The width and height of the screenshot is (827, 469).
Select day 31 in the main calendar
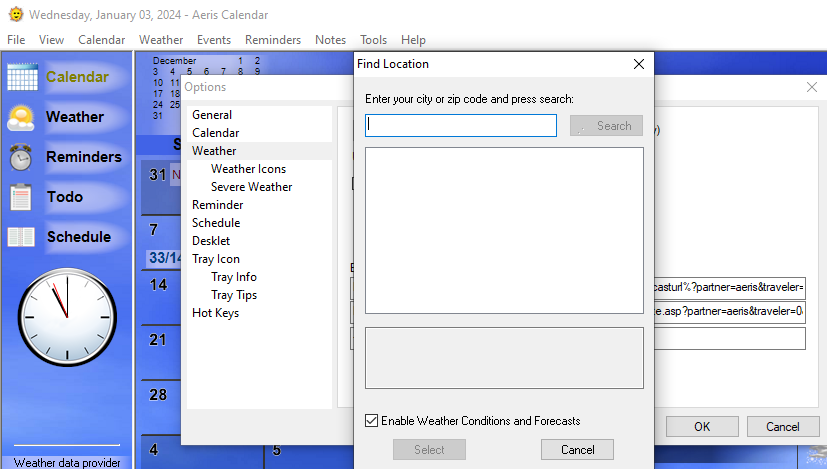(158, 175)
